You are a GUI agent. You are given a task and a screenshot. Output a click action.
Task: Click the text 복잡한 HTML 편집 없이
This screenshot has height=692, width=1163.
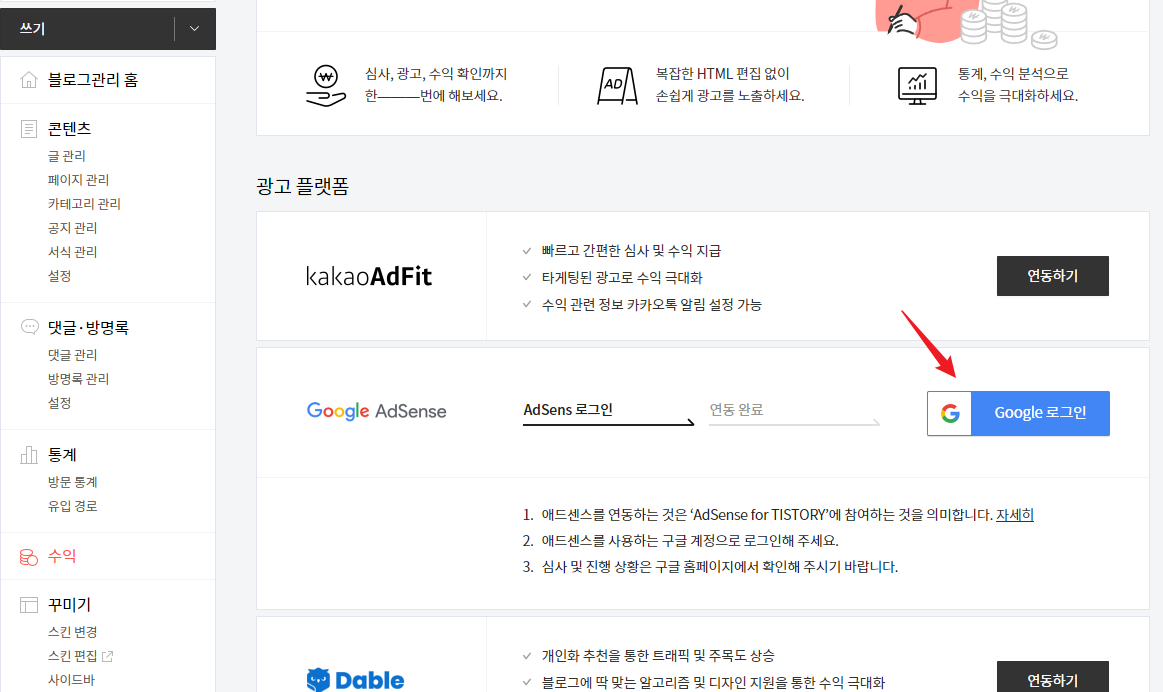[722, 74]
